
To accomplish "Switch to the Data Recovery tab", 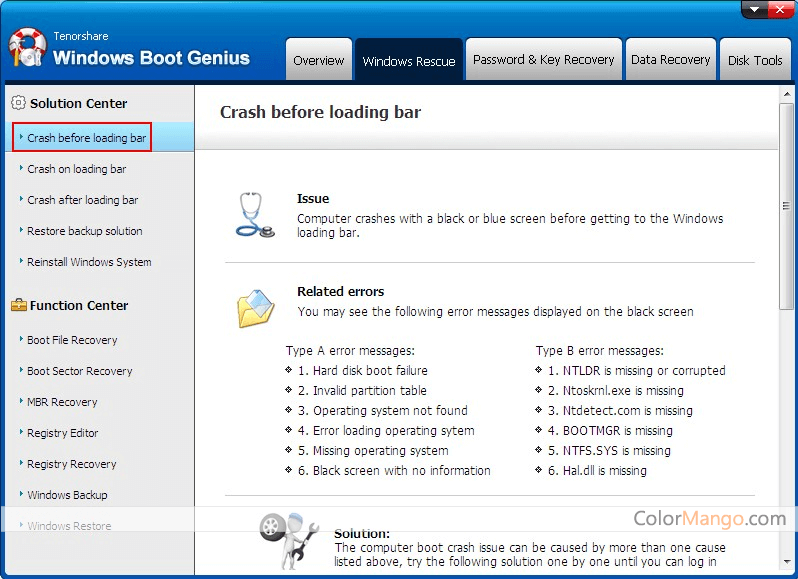I will (670, 60).
